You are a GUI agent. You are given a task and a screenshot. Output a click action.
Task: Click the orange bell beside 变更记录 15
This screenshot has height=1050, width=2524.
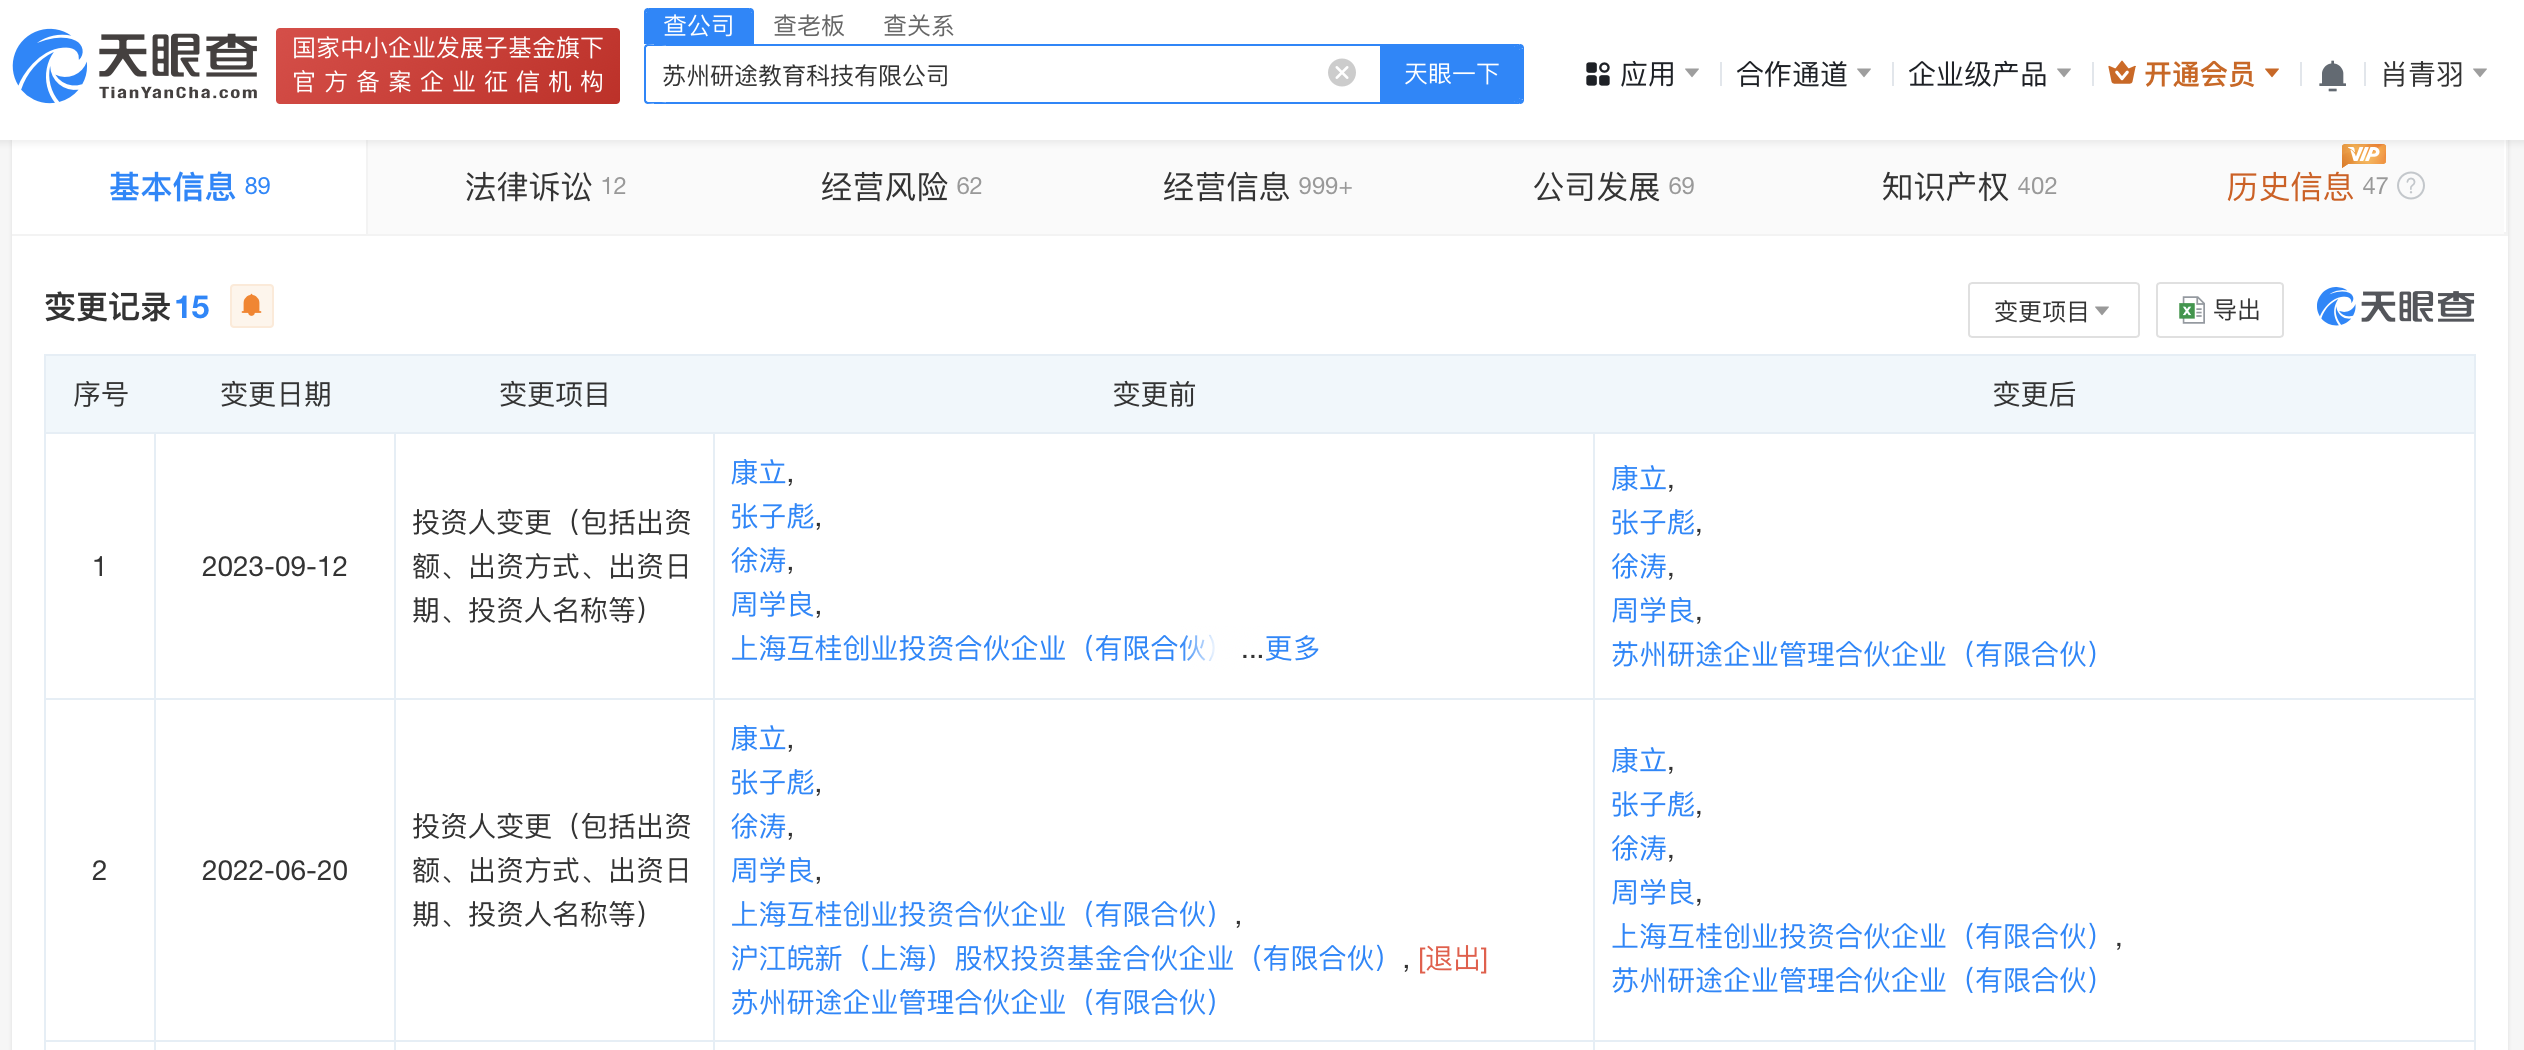[x=252, y=306]
